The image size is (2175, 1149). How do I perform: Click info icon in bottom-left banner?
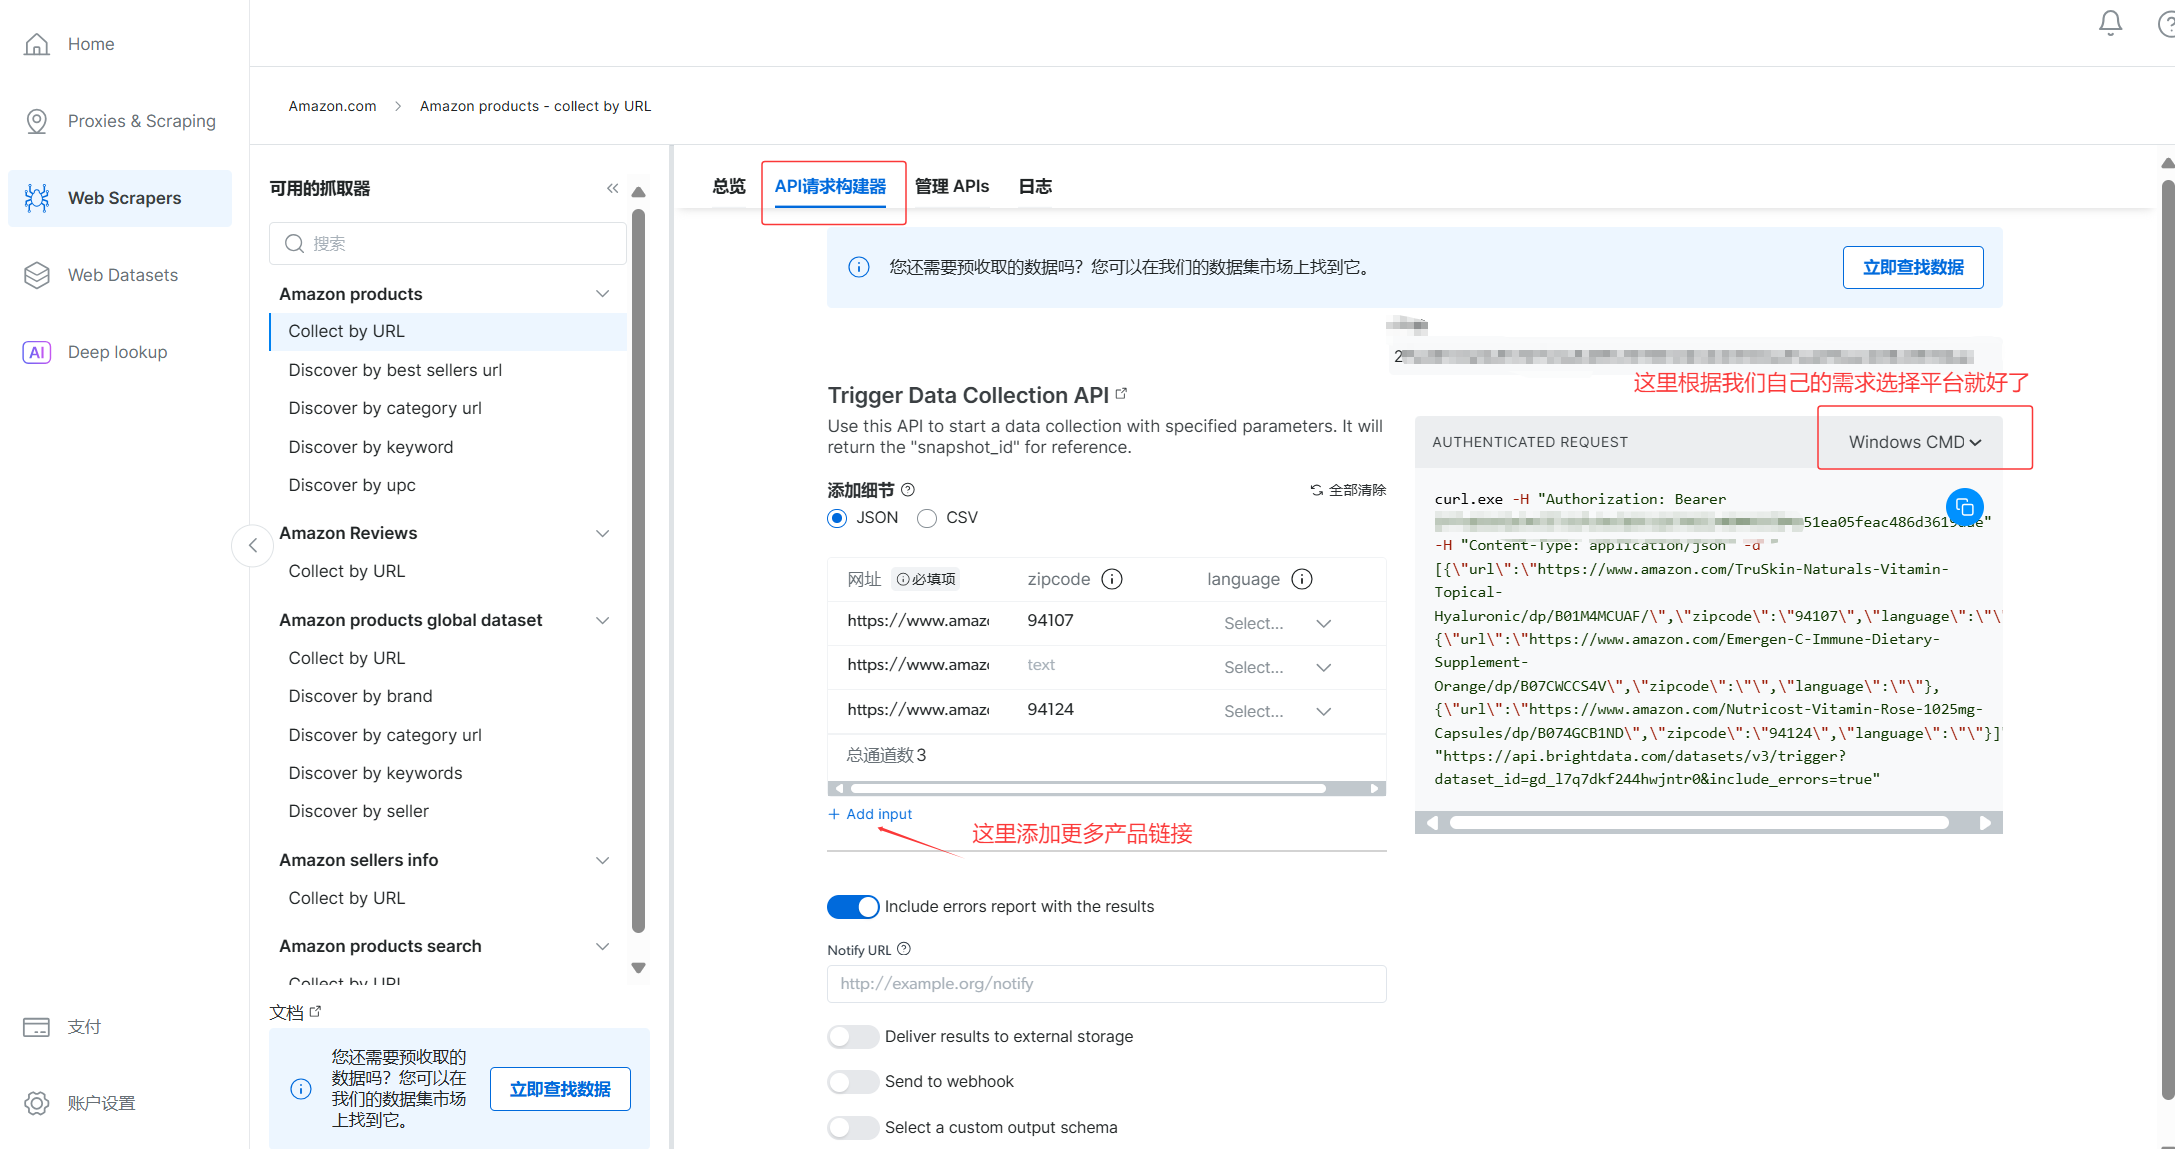pos(301,1089)
